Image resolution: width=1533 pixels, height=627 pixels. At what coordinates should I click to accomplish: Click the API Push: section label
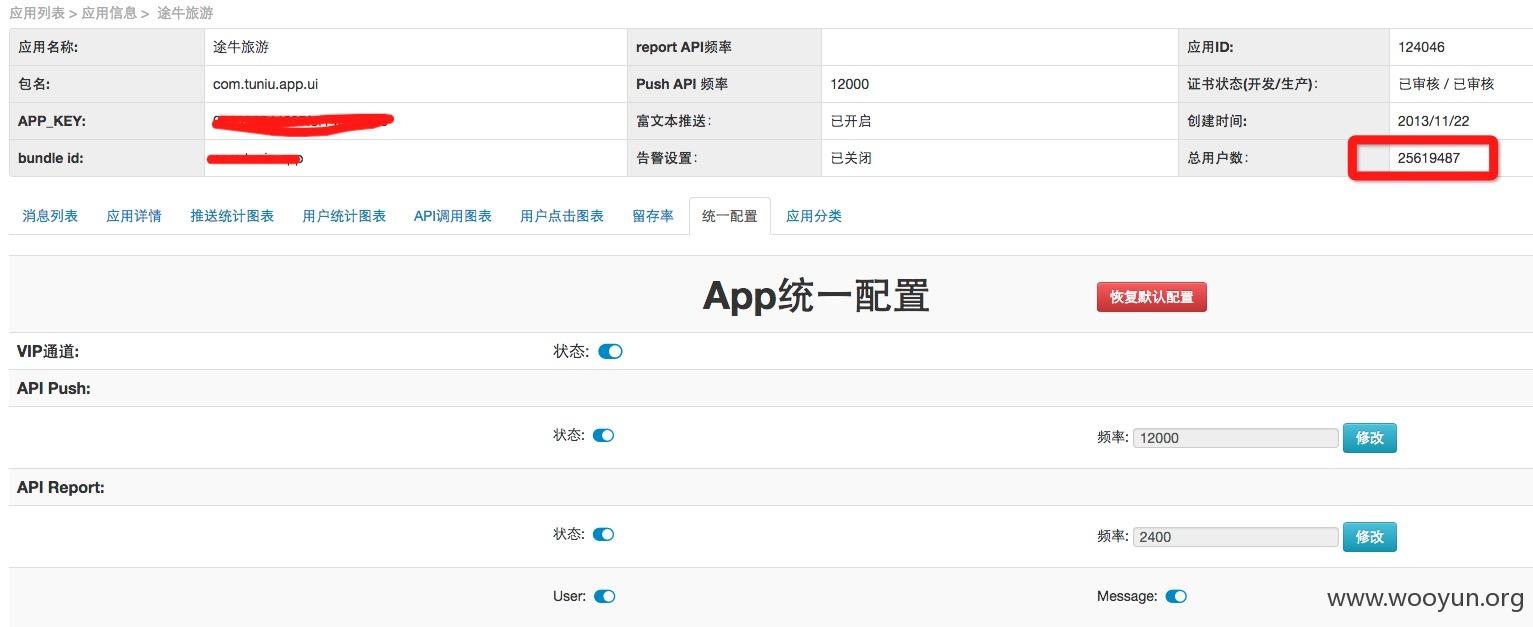[54, 388]
